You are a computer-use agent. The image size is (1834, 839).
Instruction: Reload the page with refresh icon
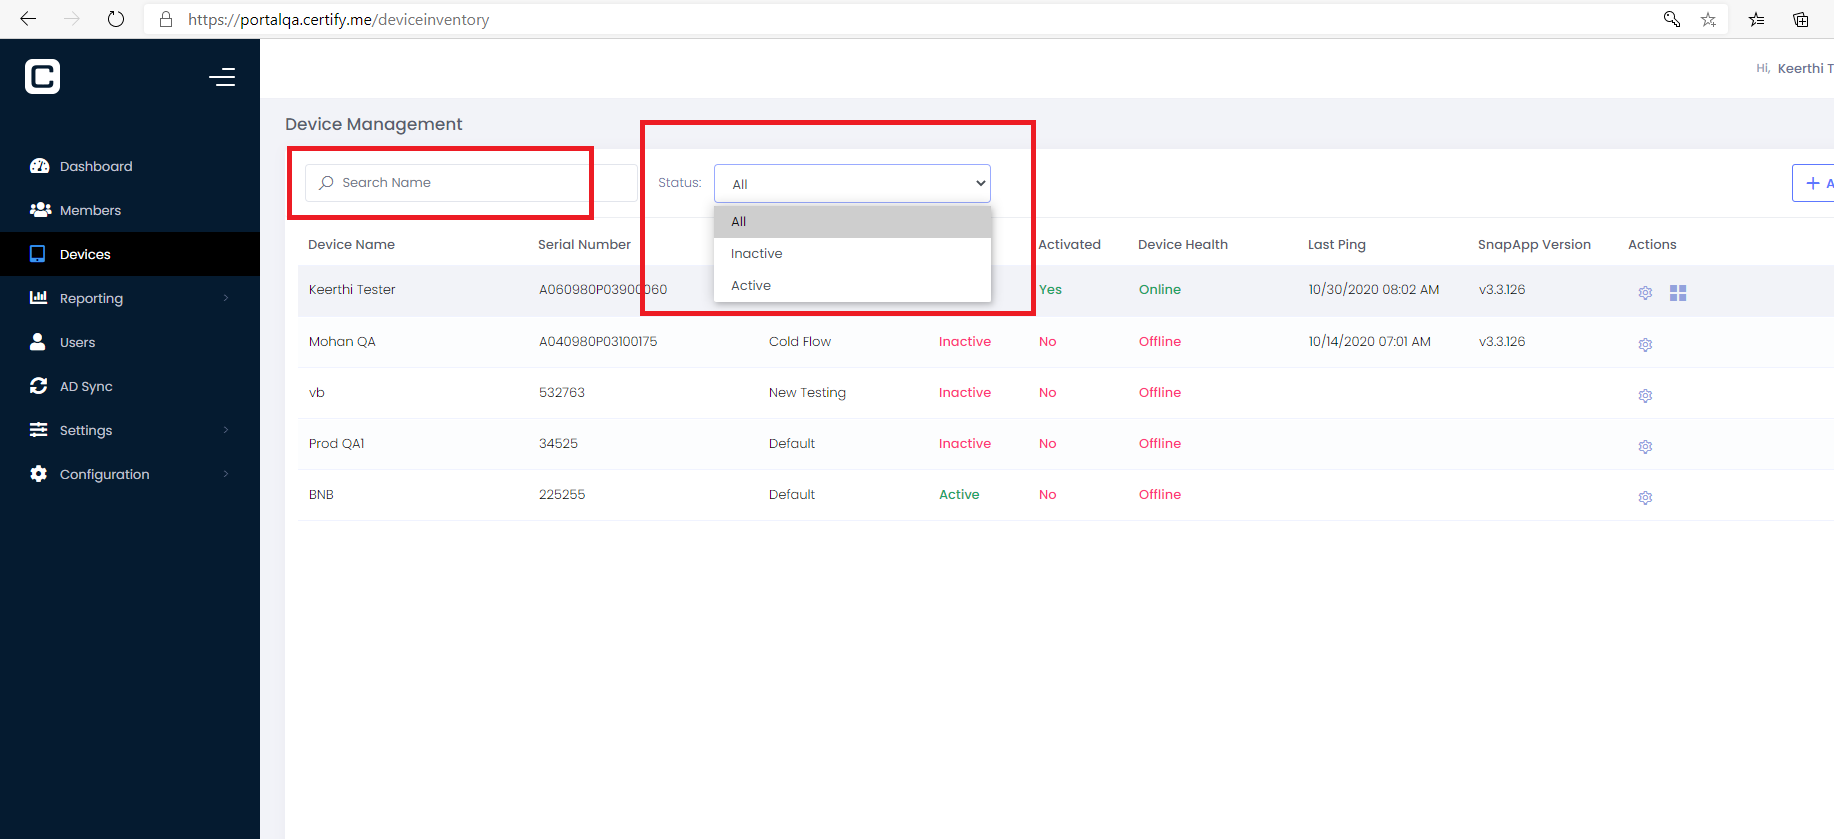(116, 19)
